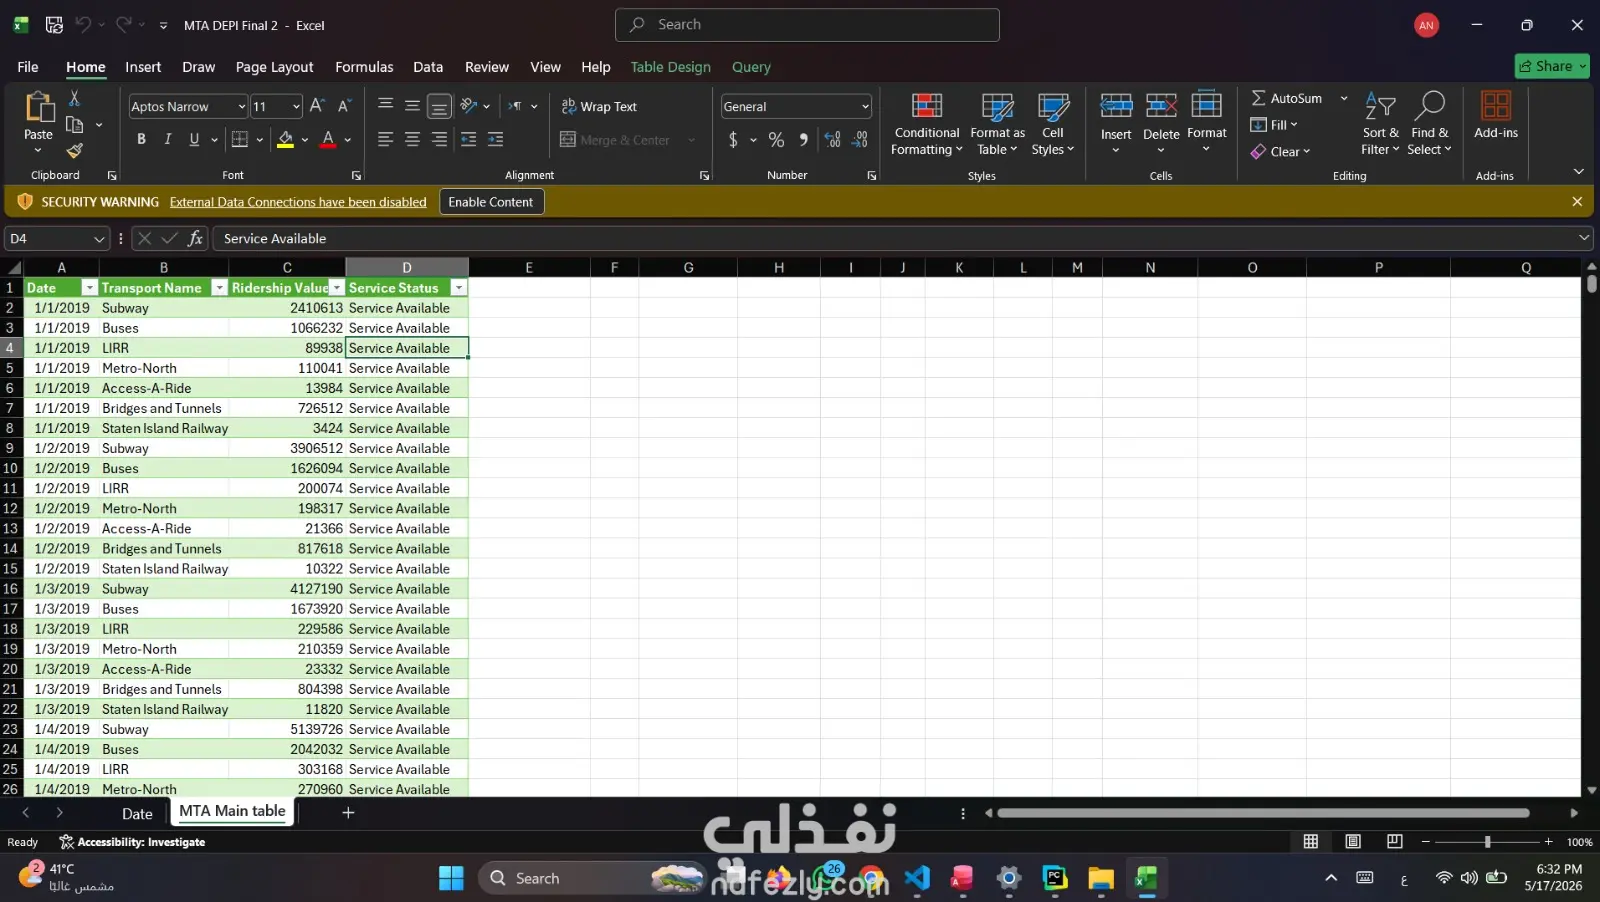Open the font name dropdown Aptos Narrow
1600x902 pixels.
click(x=241, y=107)
